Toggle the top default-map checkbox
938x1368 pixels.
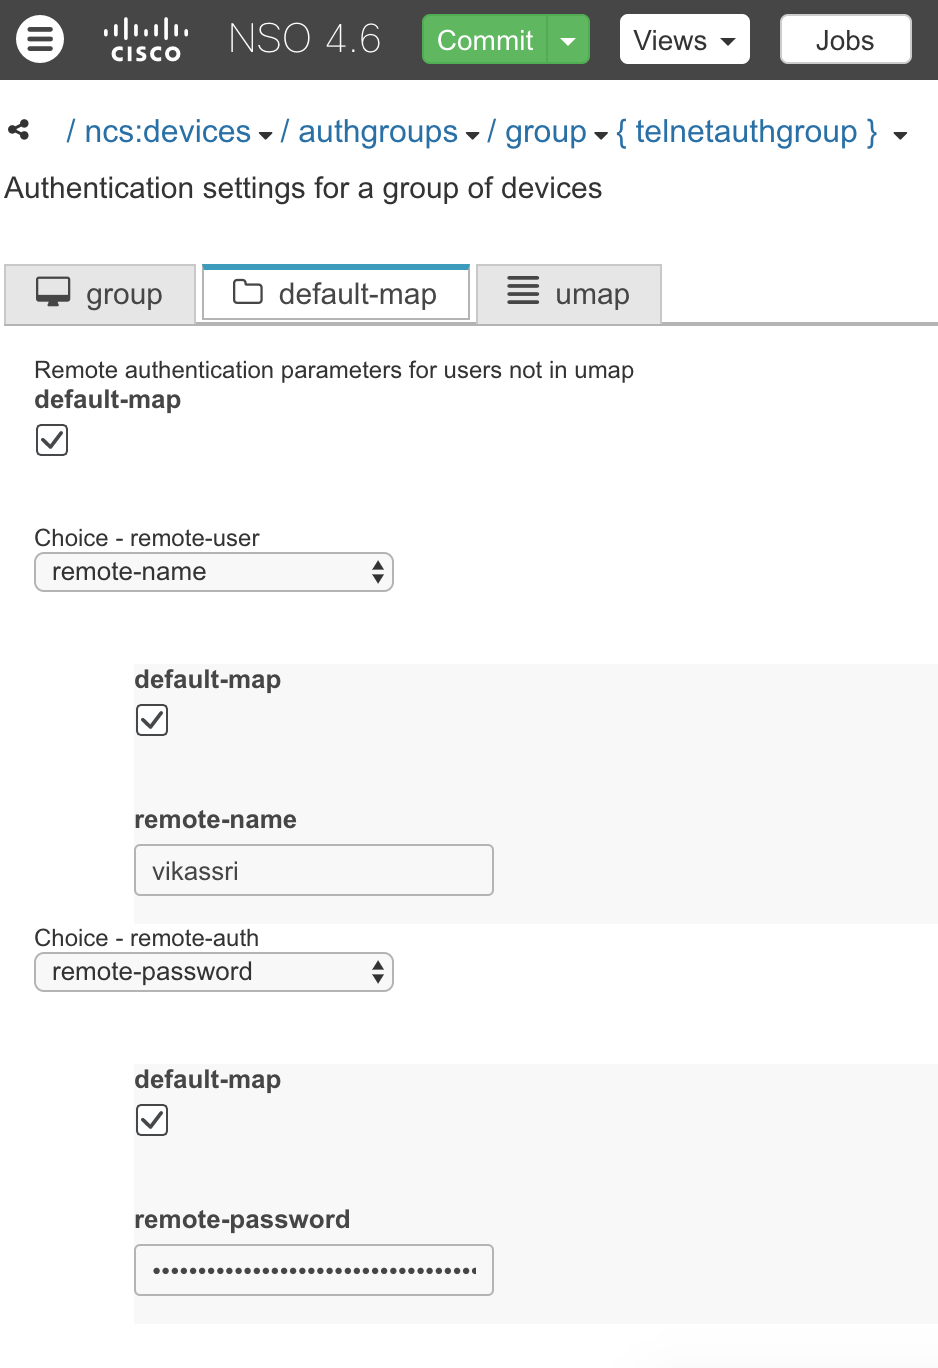click(52, 440)
